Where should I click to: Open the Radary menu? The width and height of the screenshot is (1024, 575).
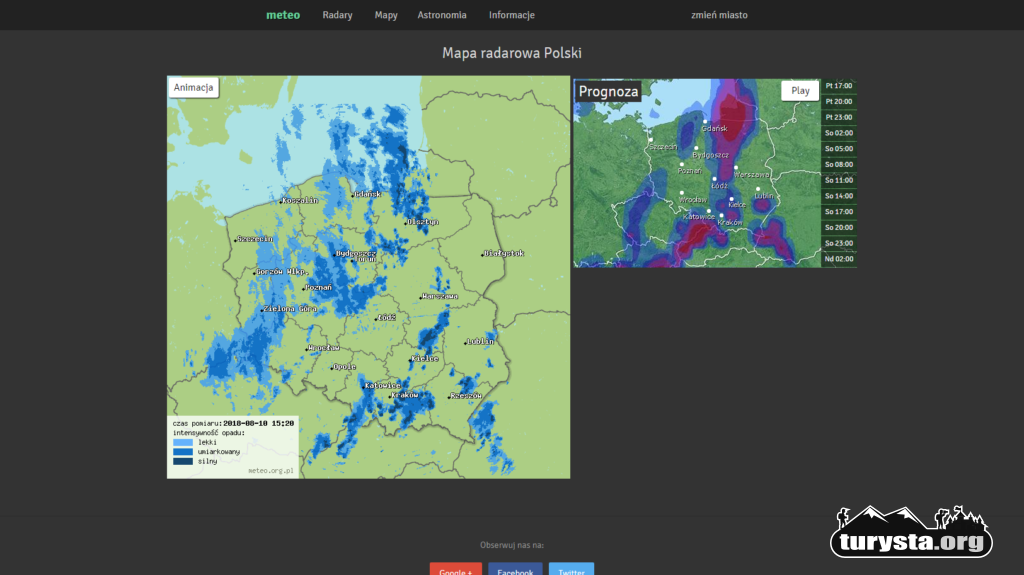click(337, 15)
